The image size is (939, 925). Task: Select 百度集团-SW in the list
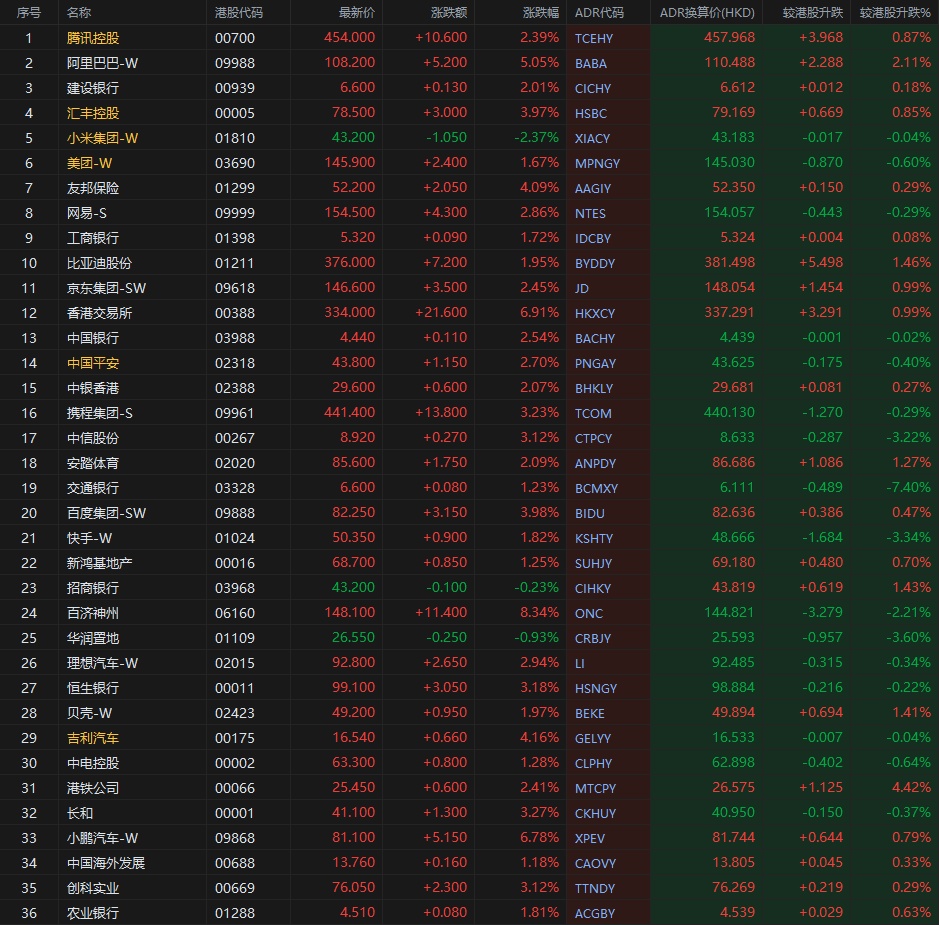point(107,513)
